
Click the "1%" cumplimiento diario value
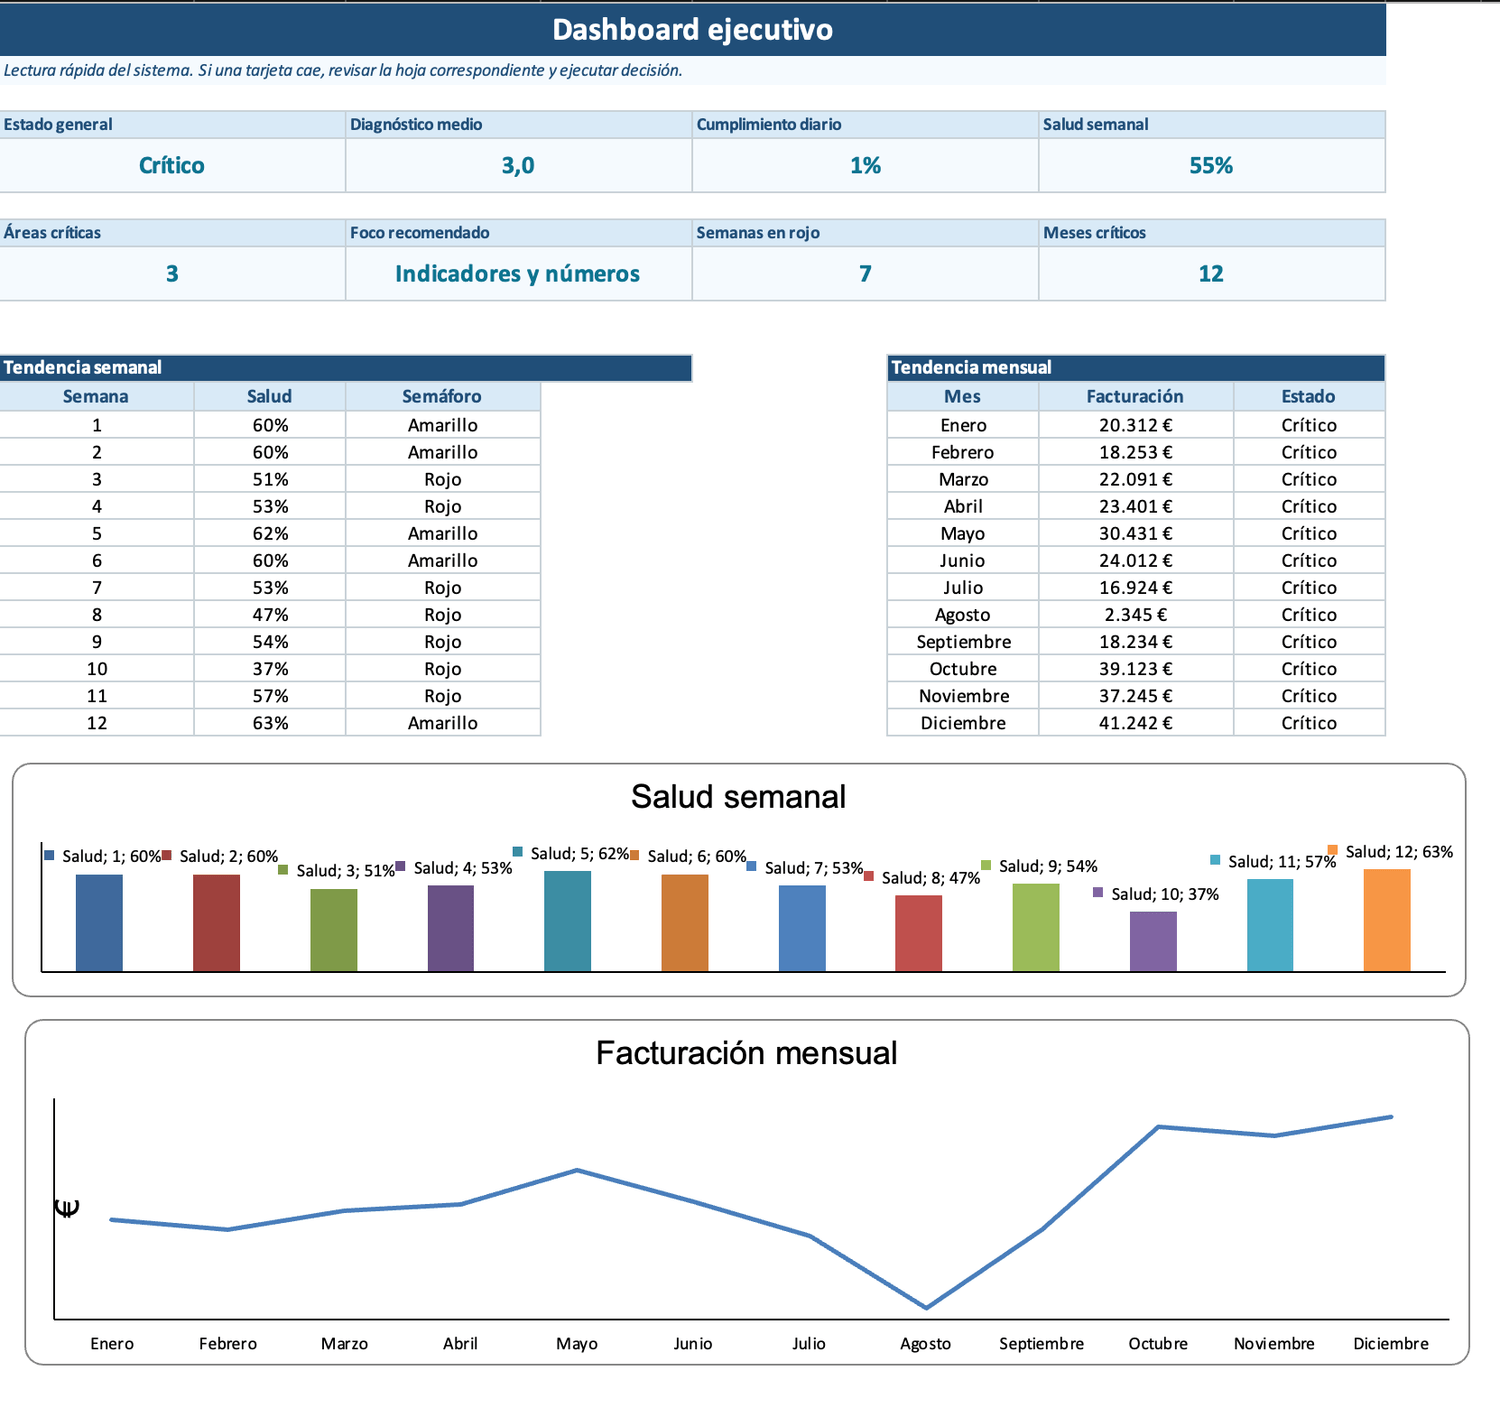tap(865, 165)
